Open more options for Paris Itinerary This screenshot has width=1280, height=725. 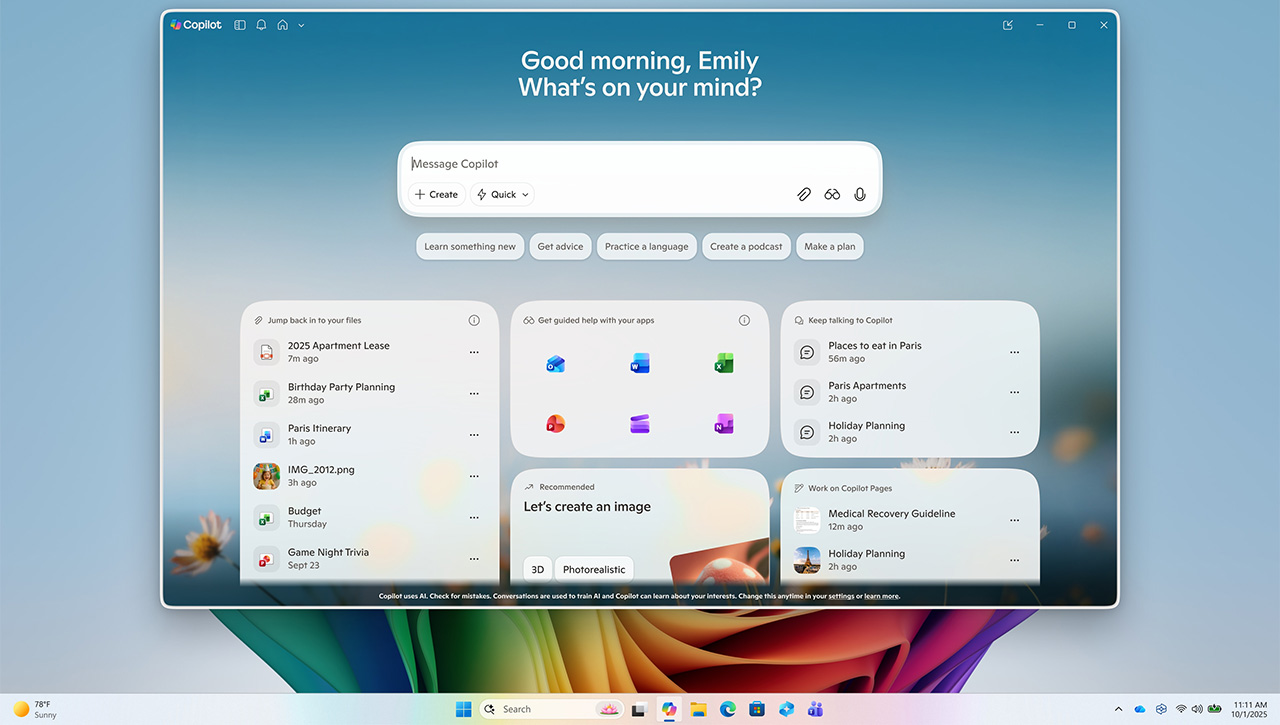point(474,434)
